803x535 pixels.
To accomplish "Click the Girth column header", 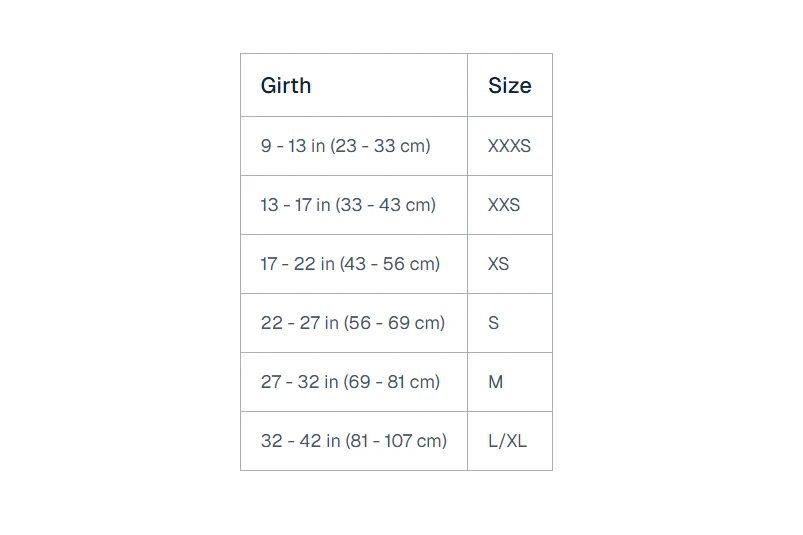I will tap(286, 86).
